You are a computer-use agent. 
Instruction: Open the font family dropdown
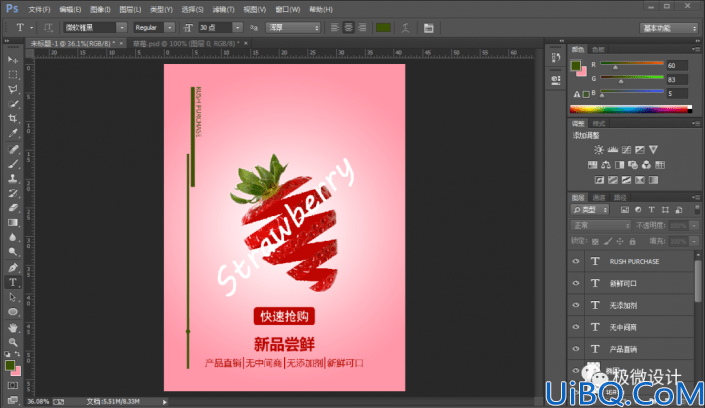click(x=121, y=28)
